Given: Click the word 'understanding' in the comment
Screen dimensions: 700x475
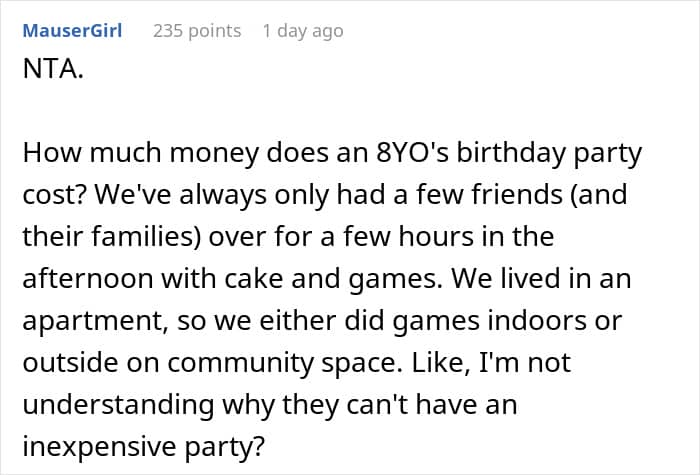Looking at the screenshot, I should (x=118, y=405).
